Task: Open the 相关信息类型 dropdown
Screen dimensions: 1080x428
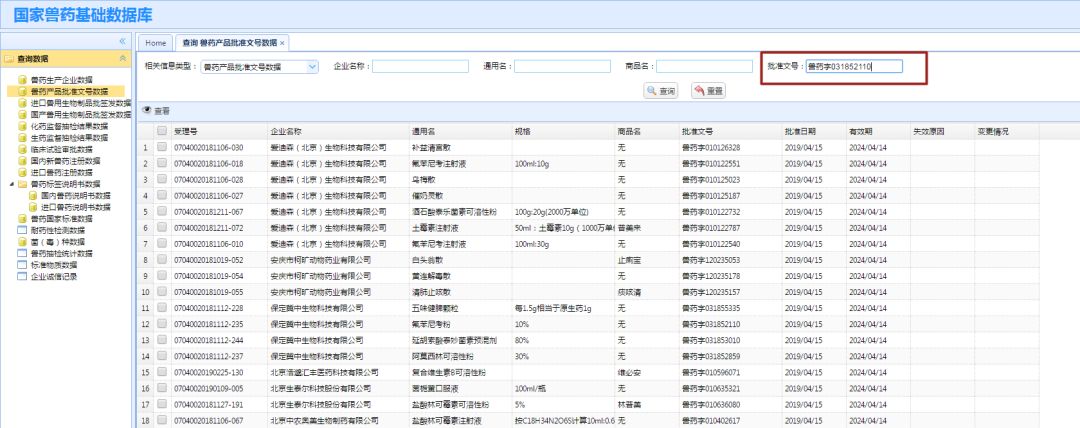Action: pyautogui.click(x=312, y=67)
